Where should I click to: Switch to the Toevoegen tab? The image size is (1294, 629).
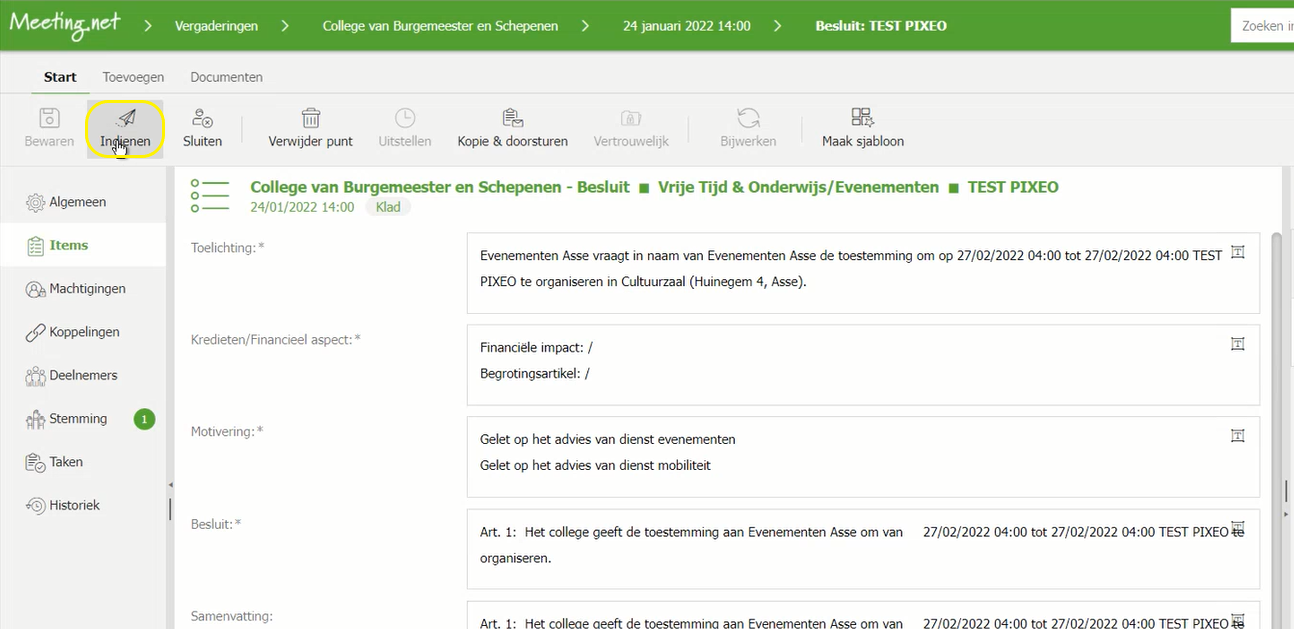[133, 77]
